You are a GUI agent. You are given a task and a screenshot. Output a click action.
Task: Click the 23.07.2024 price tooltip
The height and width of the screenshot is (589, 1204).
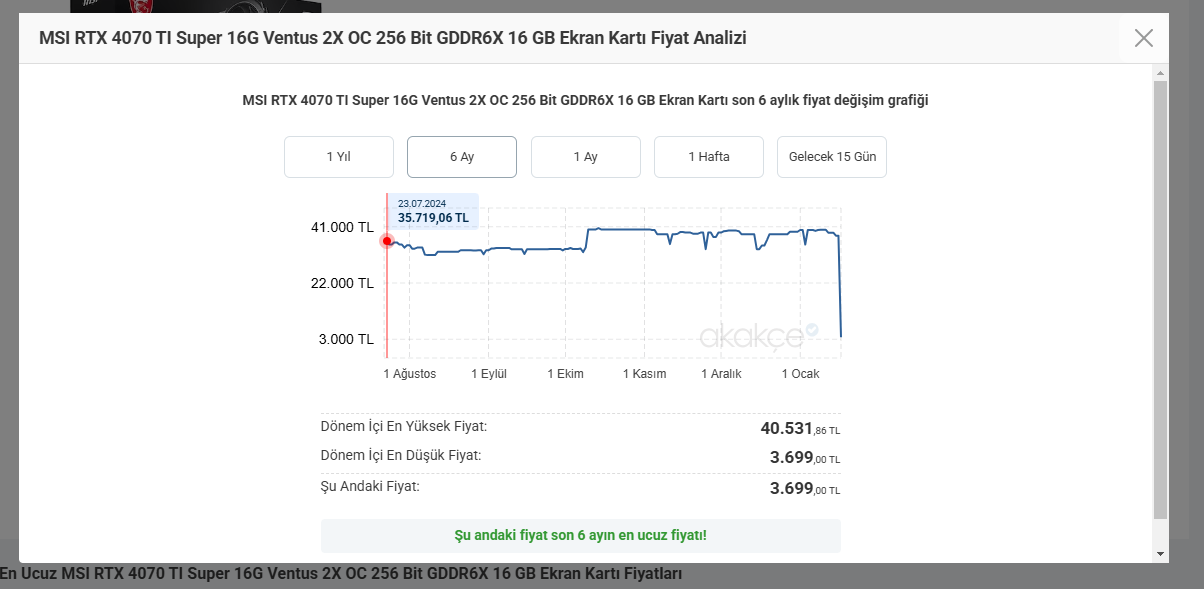click(433, 211)
